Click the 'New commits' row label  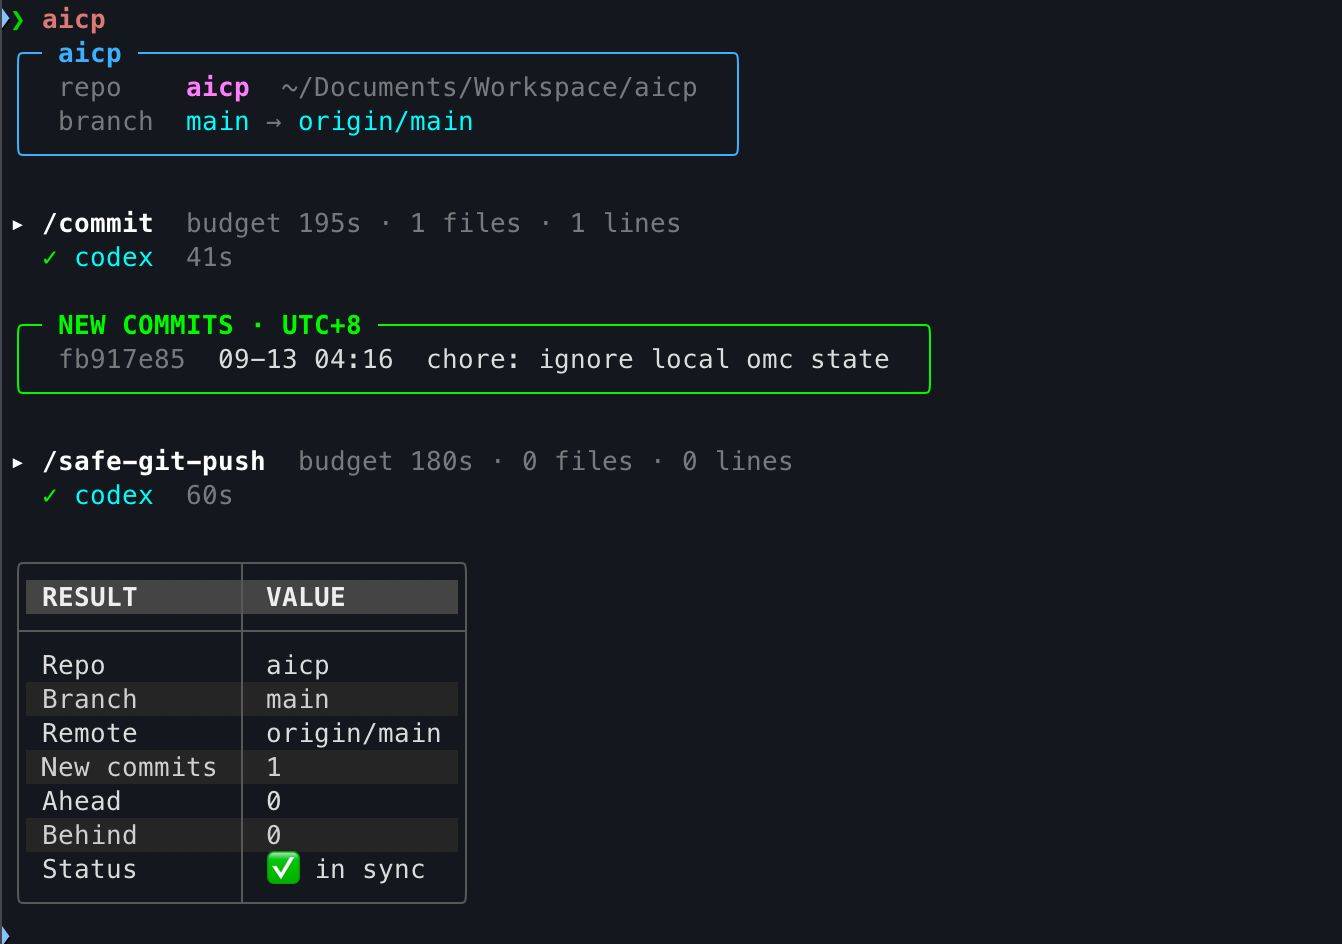click(x=129, y=767)
